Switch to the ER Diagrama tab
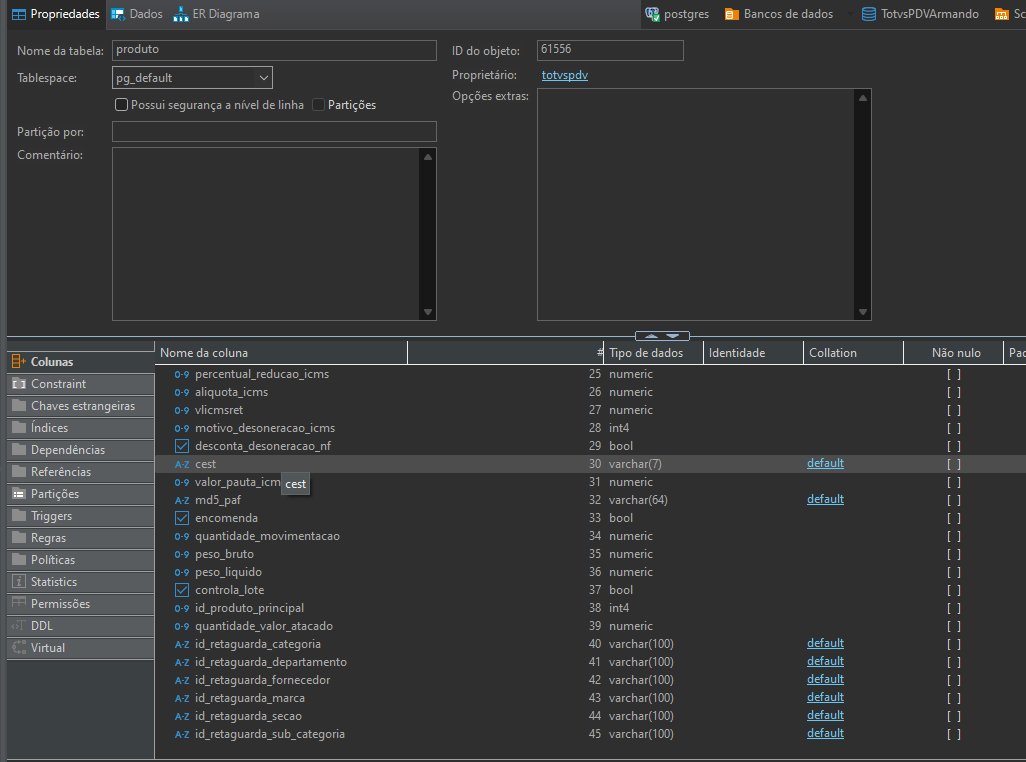The image size is (1026, 762). click(x=216, y=14)
